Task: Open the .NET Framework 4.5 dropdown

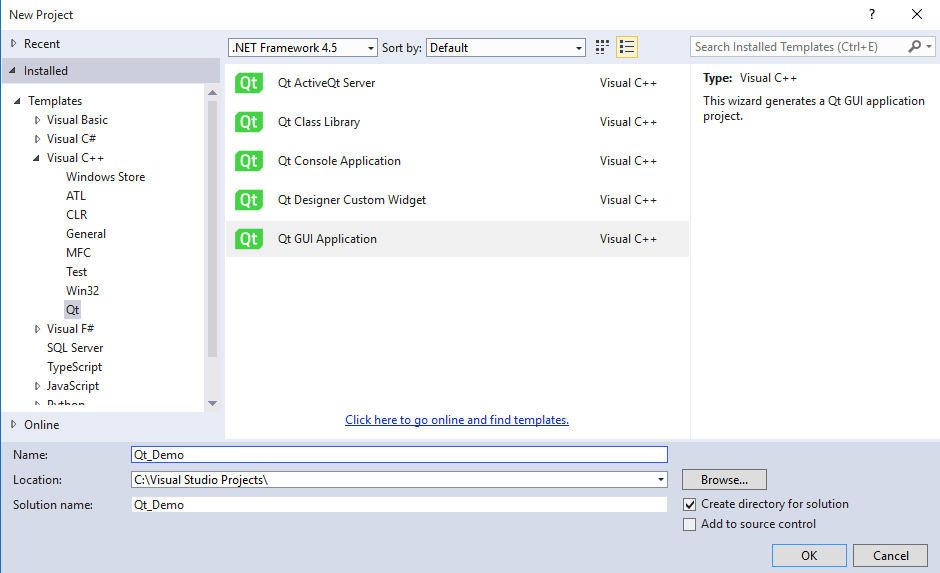Action: 303,47
